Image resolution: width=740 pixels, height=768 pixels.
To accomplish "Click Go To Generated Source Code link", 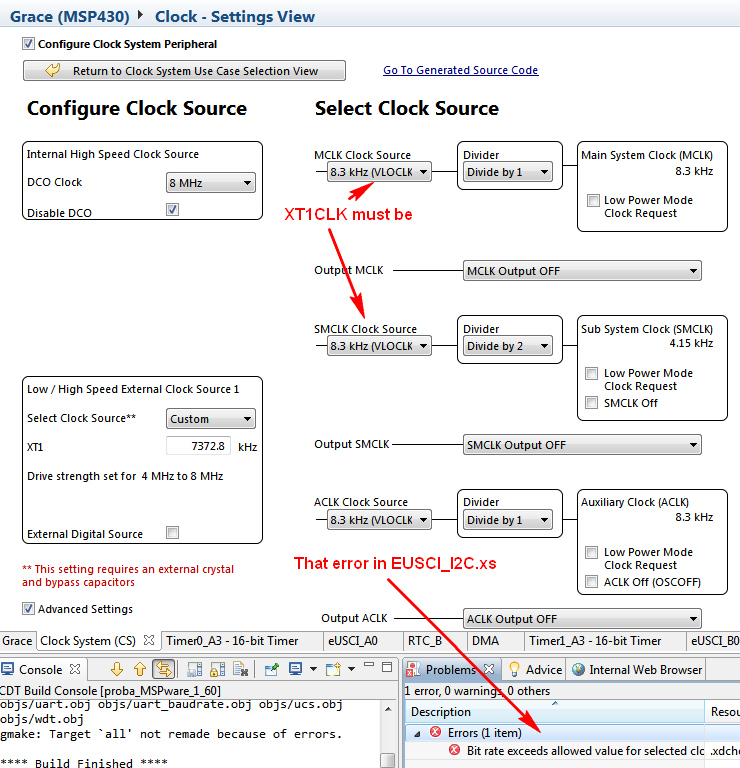I will pyautogui.click(x=460, y=70).
